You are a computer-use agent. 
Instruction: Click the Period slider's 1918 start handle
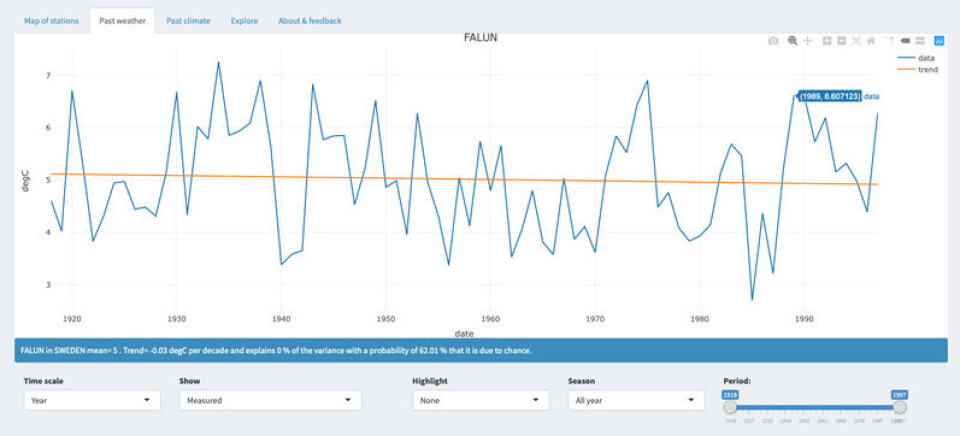pyautogui.click(x=730, y=407)
